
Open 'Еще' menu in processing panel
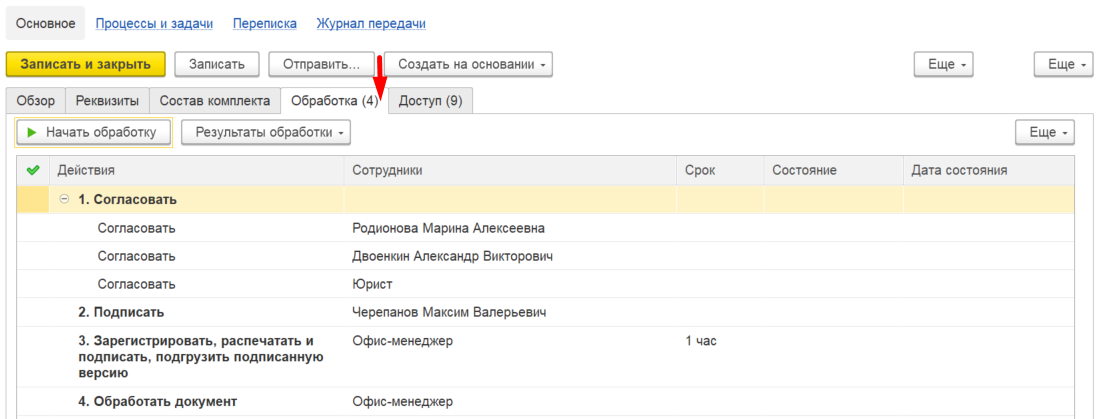[x=1045, y=132]
